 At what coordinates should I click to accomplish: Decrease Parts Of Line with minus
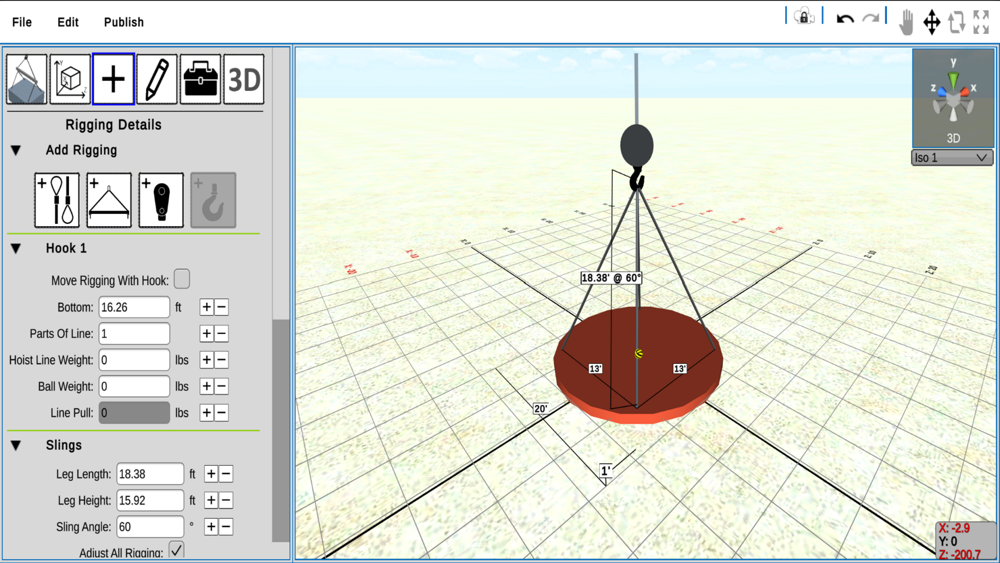(x=221, y=333)
